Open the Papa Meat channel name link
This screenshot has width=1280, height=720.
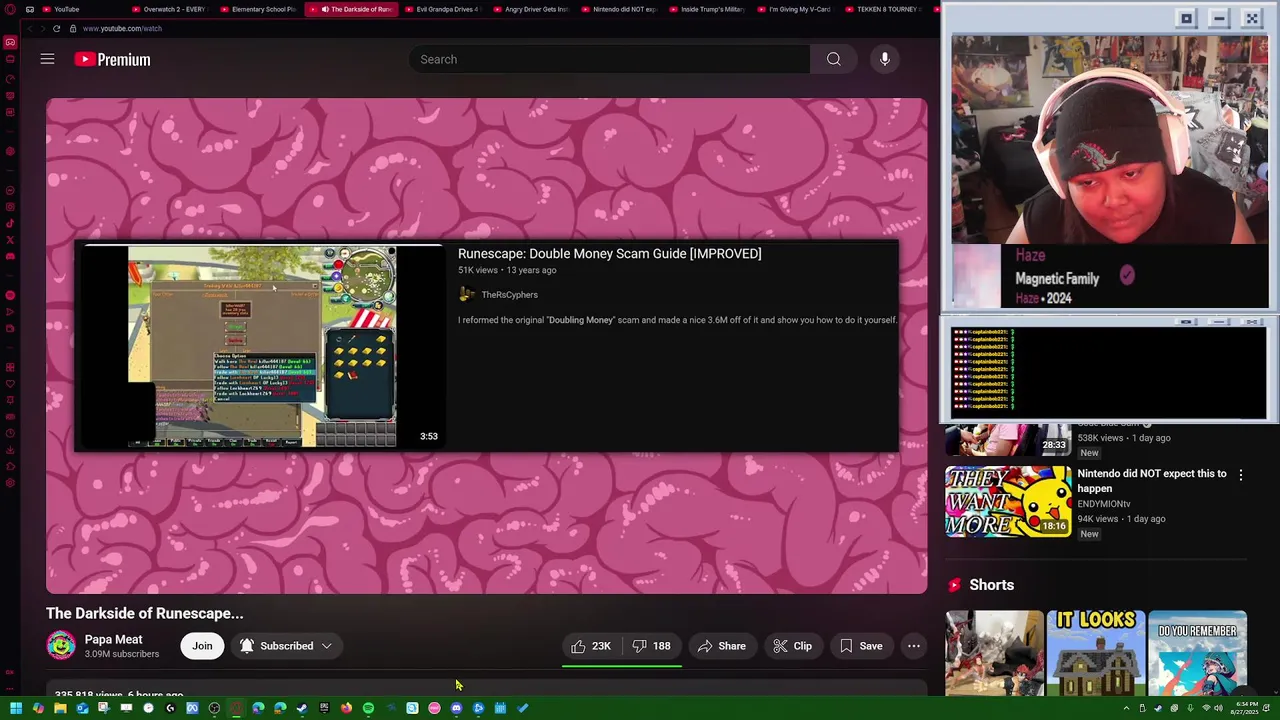tap(113, 639)
